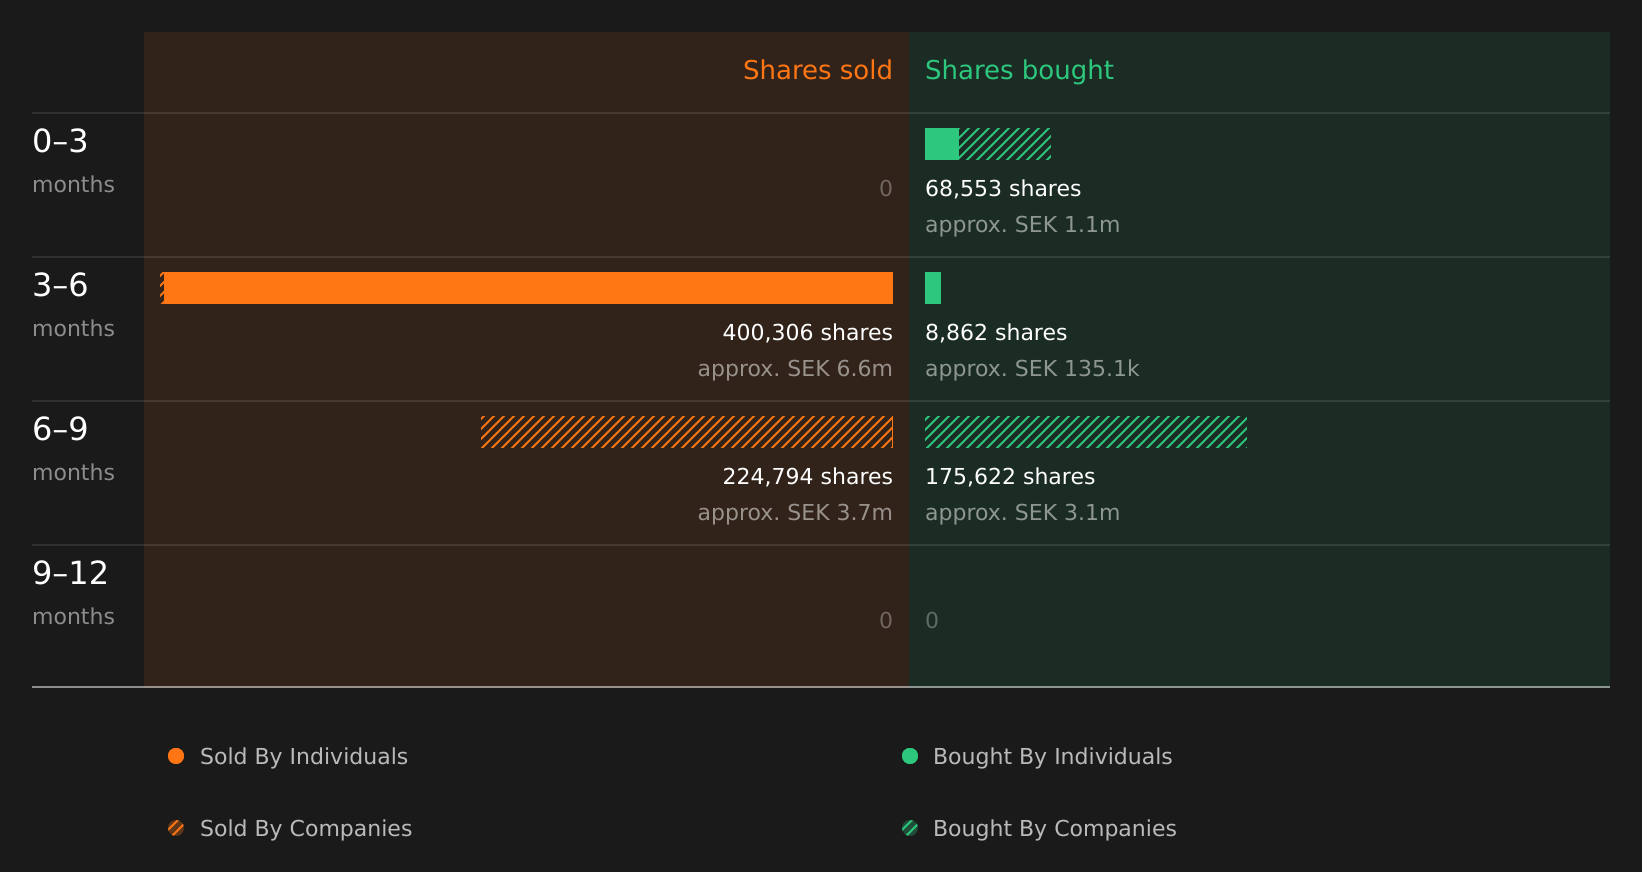
Task: Click the approx. SEK 1.1m text
Action: 1022,224
